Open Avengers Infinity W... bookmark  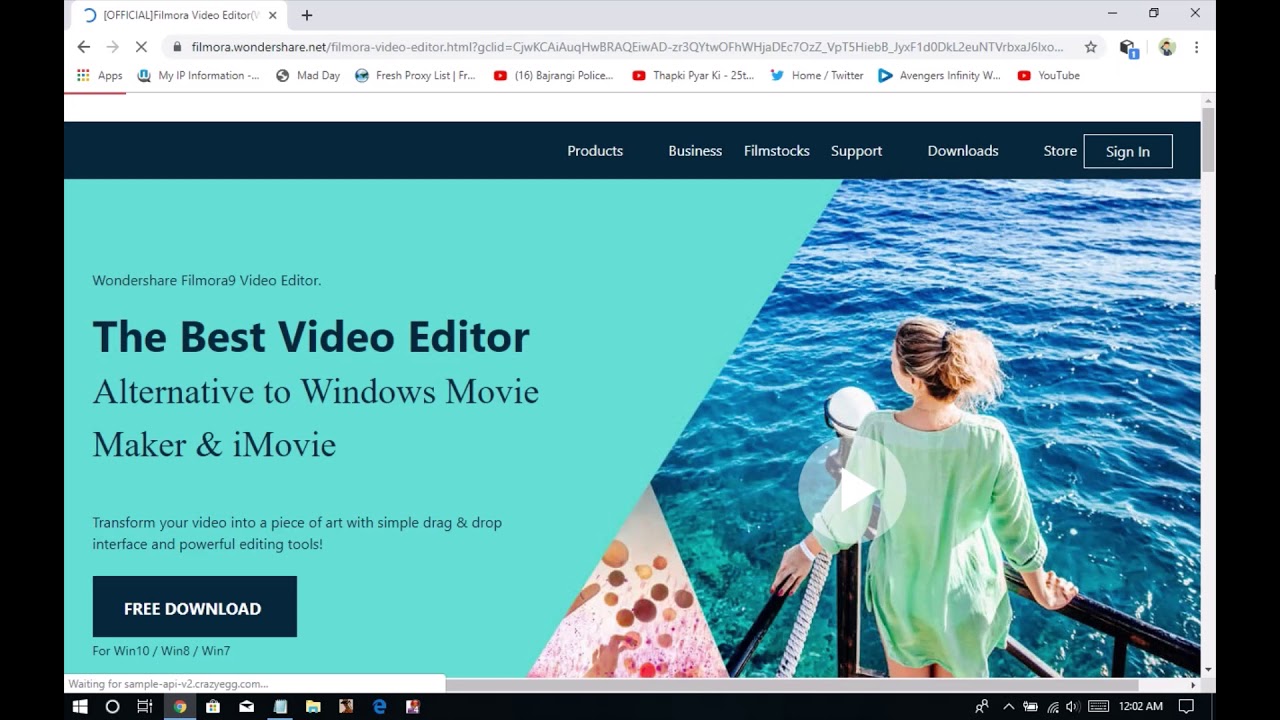coord(939,75)
